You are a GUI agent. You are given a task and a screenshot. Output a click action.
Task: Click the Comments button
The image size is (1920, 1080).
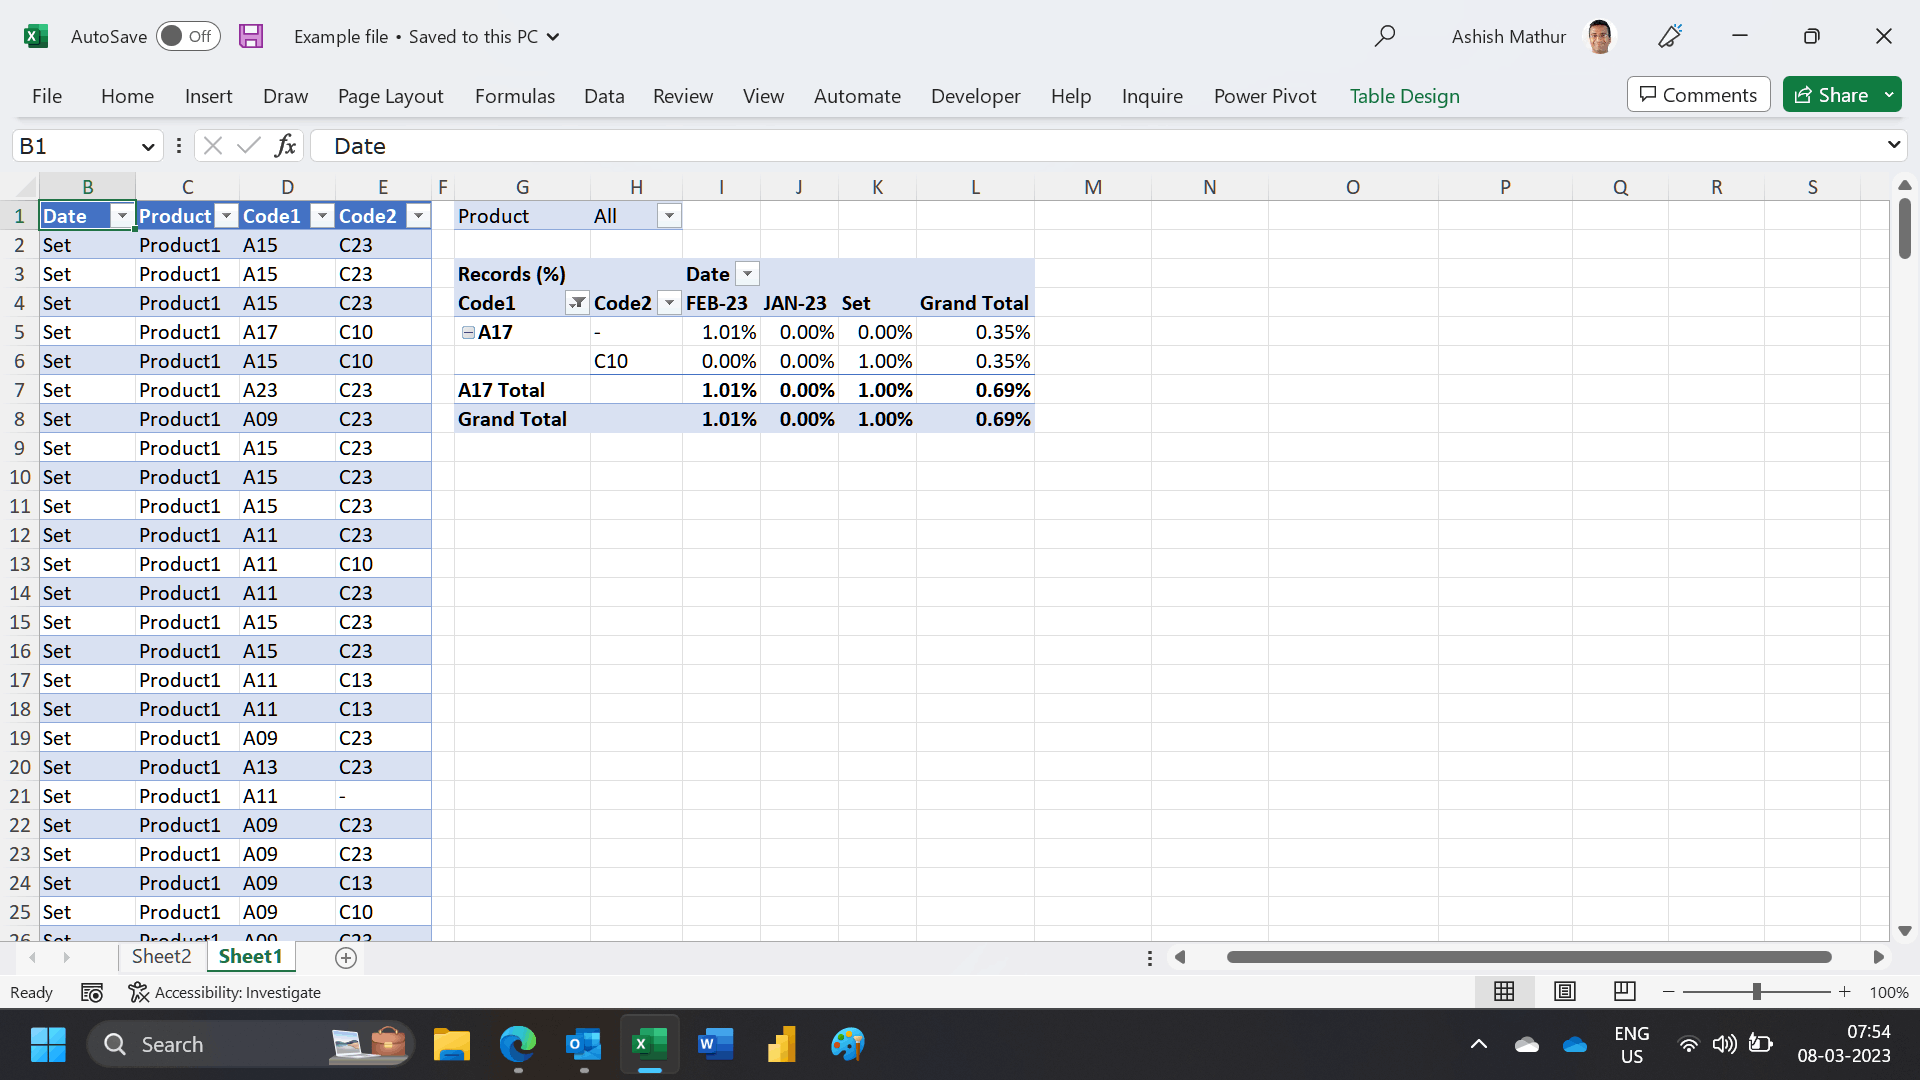1698,95
